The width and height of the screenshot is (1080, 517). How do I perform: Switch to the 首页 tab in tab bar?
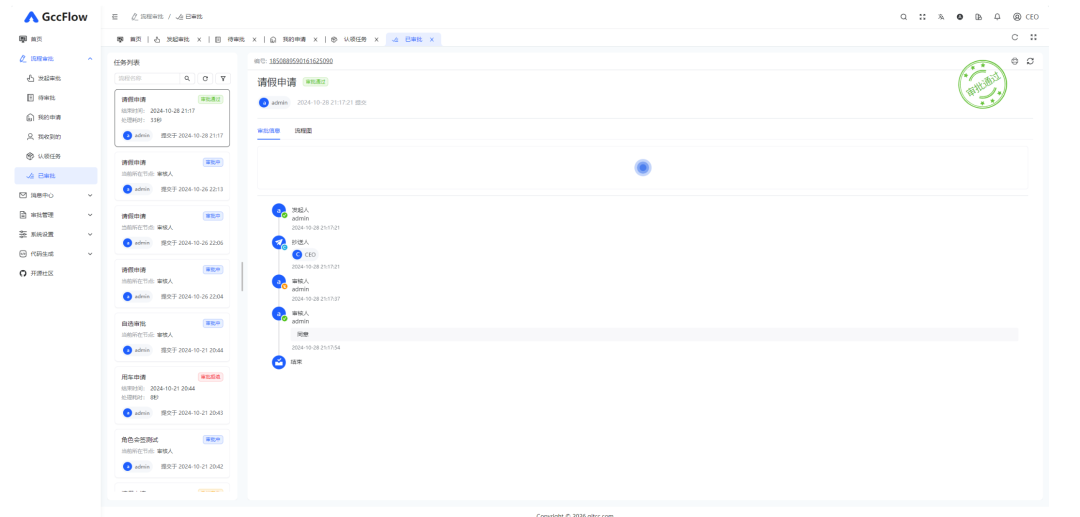coord(129,39)
